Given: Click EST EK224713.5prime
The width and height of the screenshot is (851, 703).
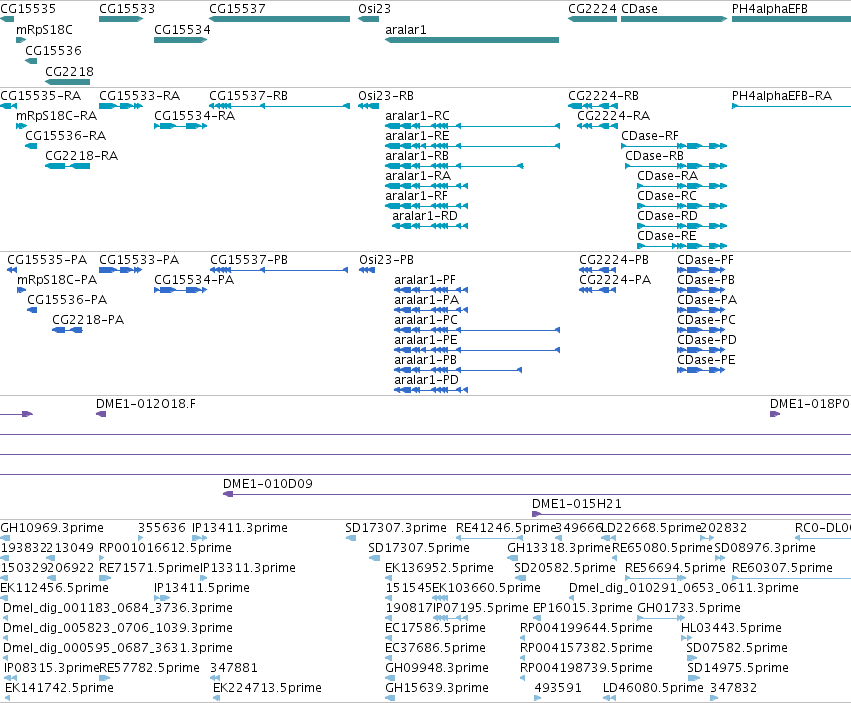Looking at the screenshot, I should pyautogui.click(x=217, y=698).
